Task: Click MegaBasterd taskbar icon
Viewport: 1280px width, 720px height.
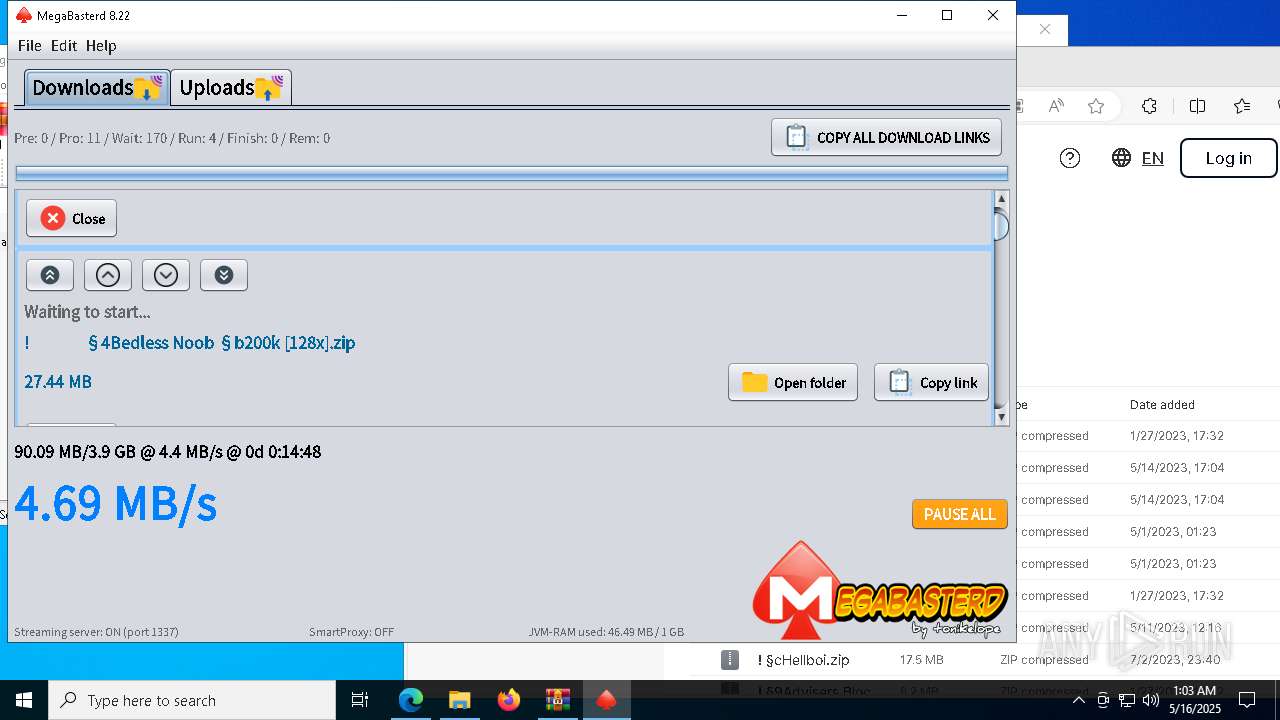Action: [x=606, y=700]
